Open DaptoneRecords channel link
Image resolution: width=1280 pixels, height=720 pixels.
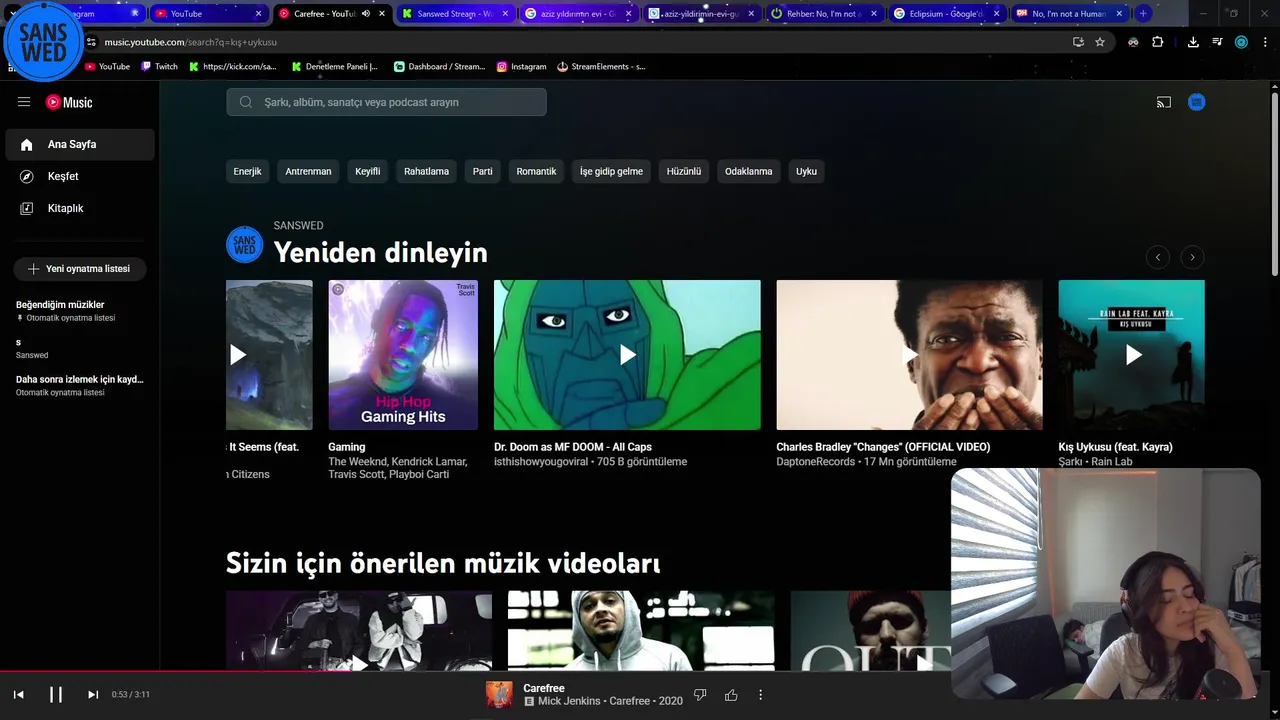[x=816, y=462]
